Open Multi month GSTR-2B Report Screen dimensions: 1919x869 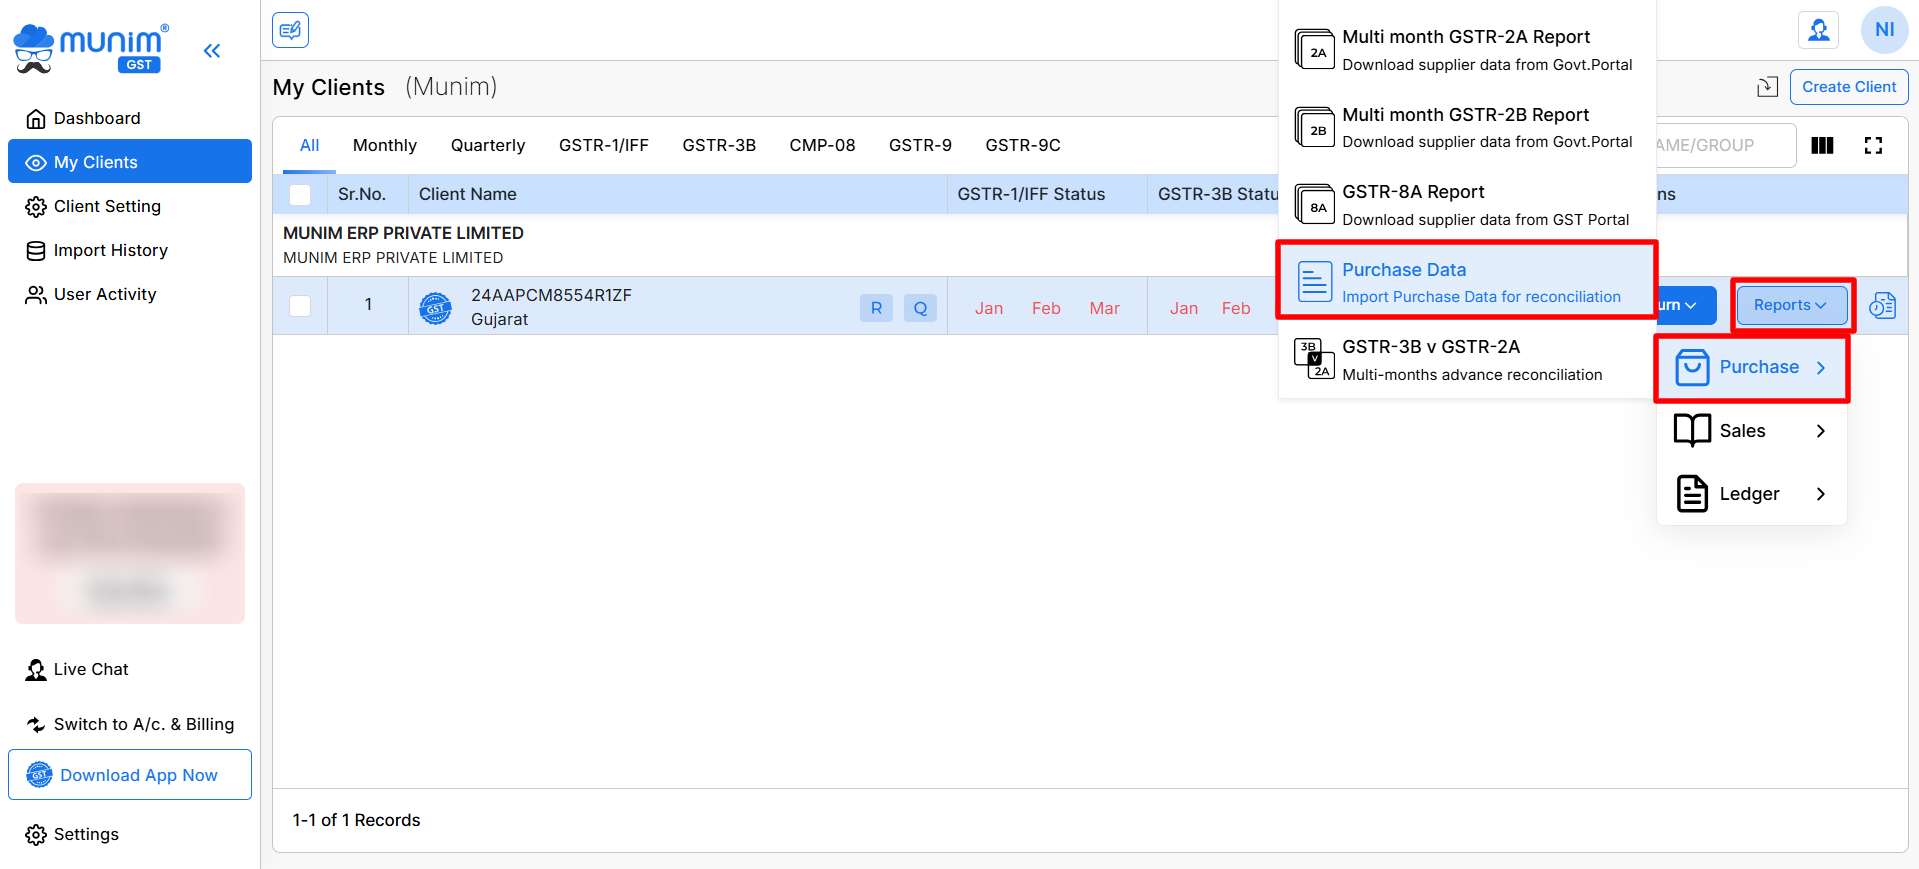pyautogui.click(x=1466, y=127)
